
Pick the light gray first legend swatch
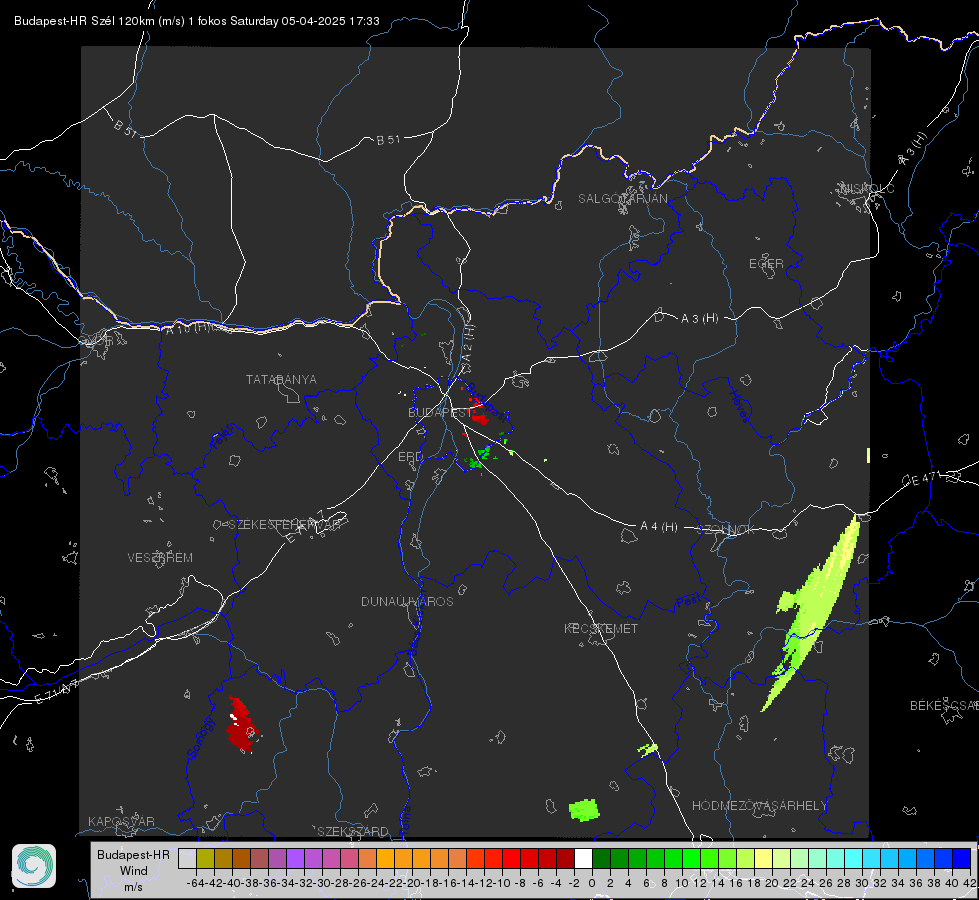[x=187, y=858]
